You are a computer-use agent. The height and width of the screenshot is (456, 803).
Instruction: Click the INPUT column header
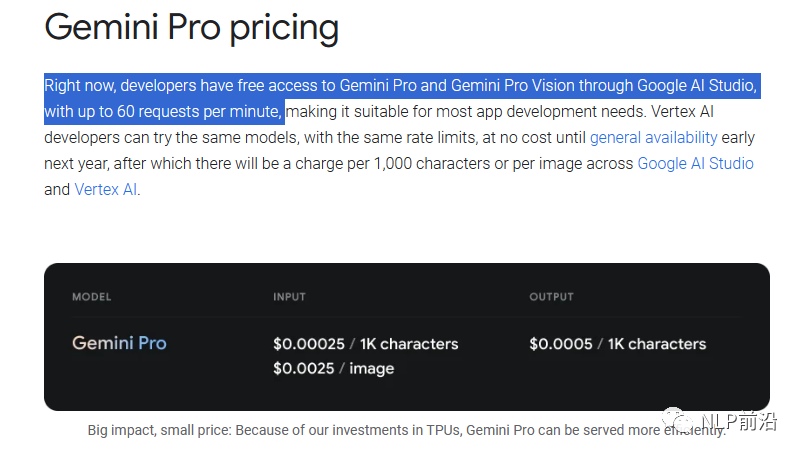click(x=289, y=297)
